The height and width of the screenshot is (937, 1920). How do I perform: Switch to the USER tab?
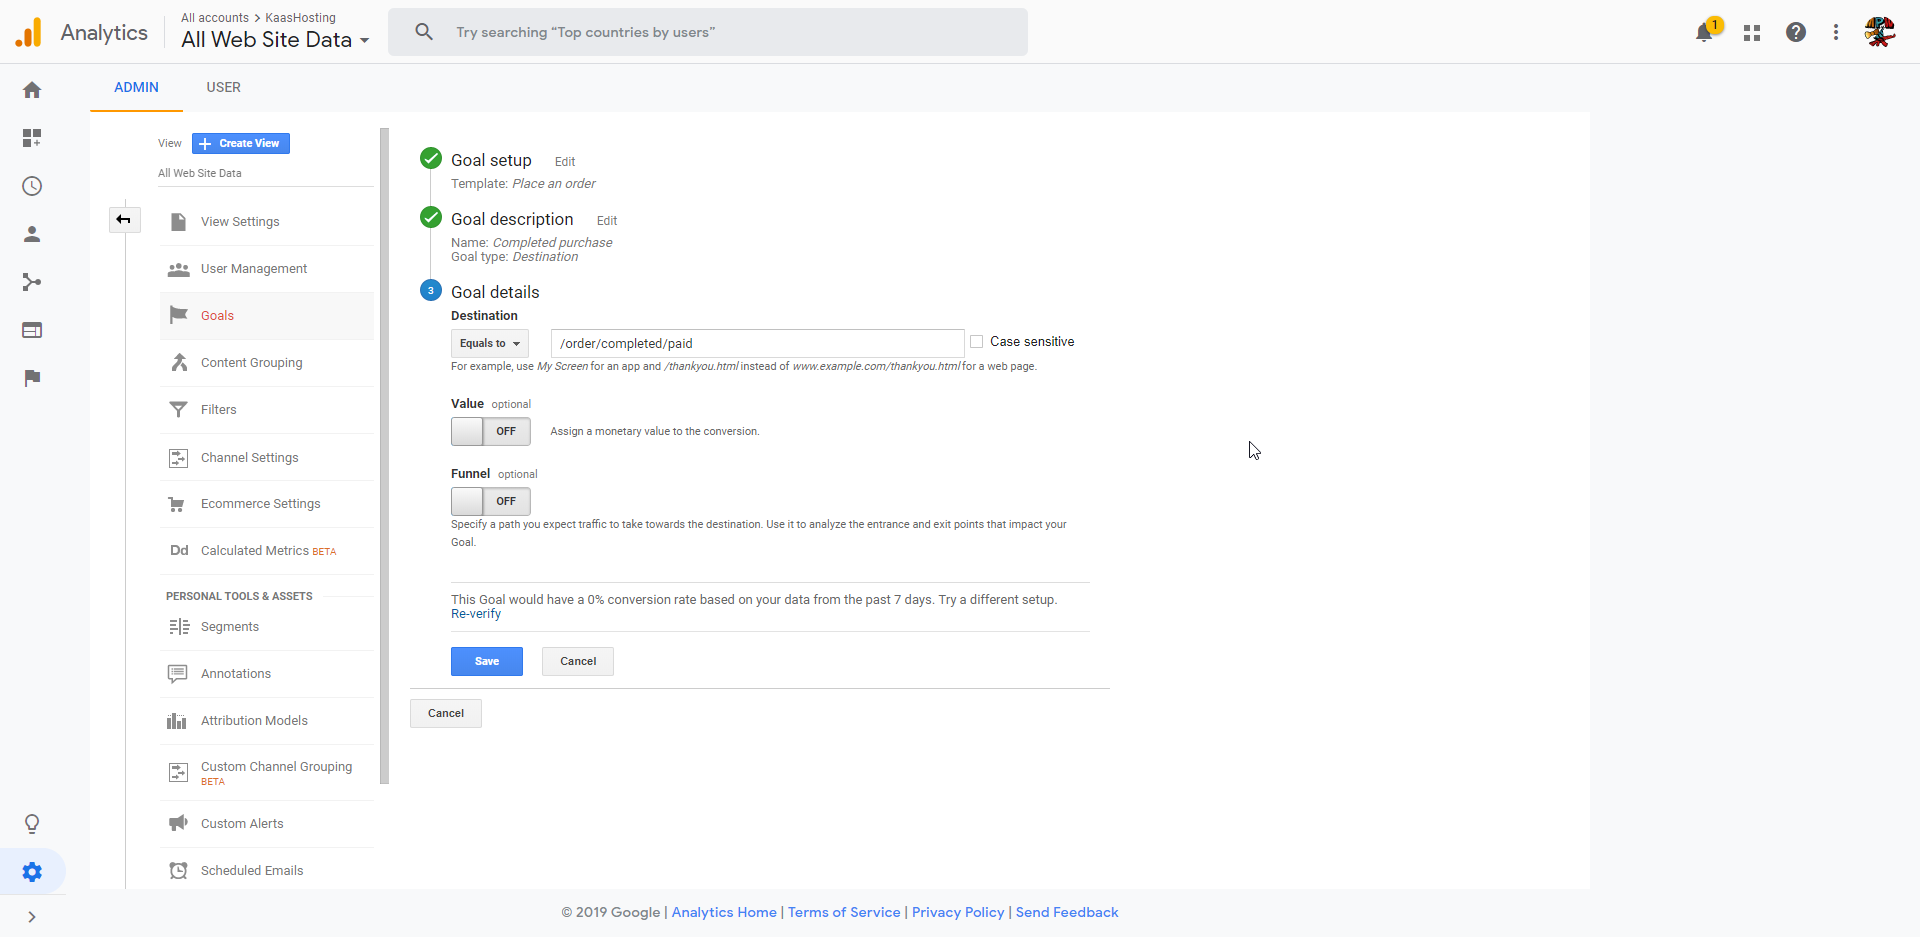(x=223, y=87)
